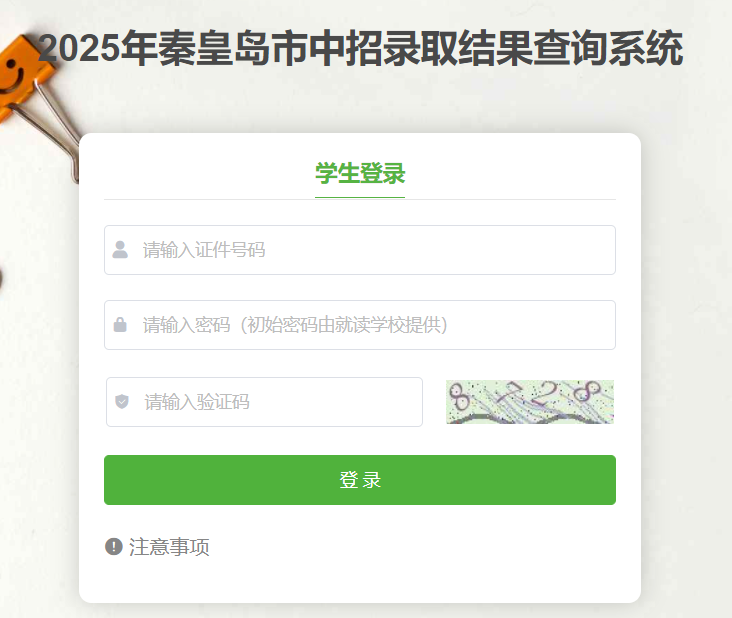Refresh the captcha verification image
732x618 pixels.
pos(530,402)
